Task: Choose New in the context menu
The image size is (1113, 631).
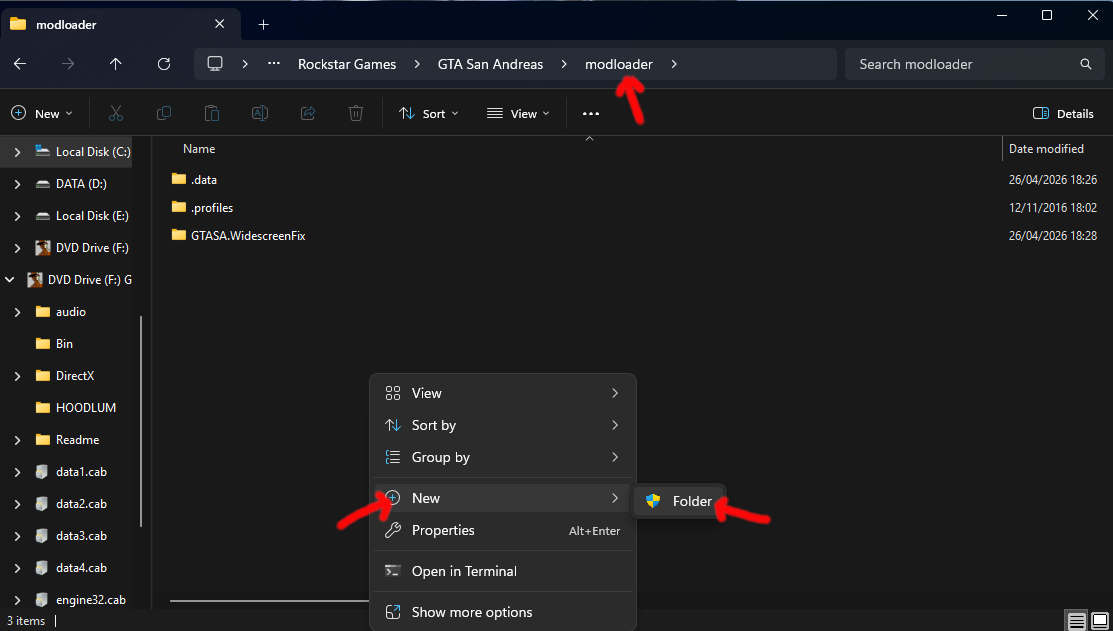Action: tap(503, 498)
